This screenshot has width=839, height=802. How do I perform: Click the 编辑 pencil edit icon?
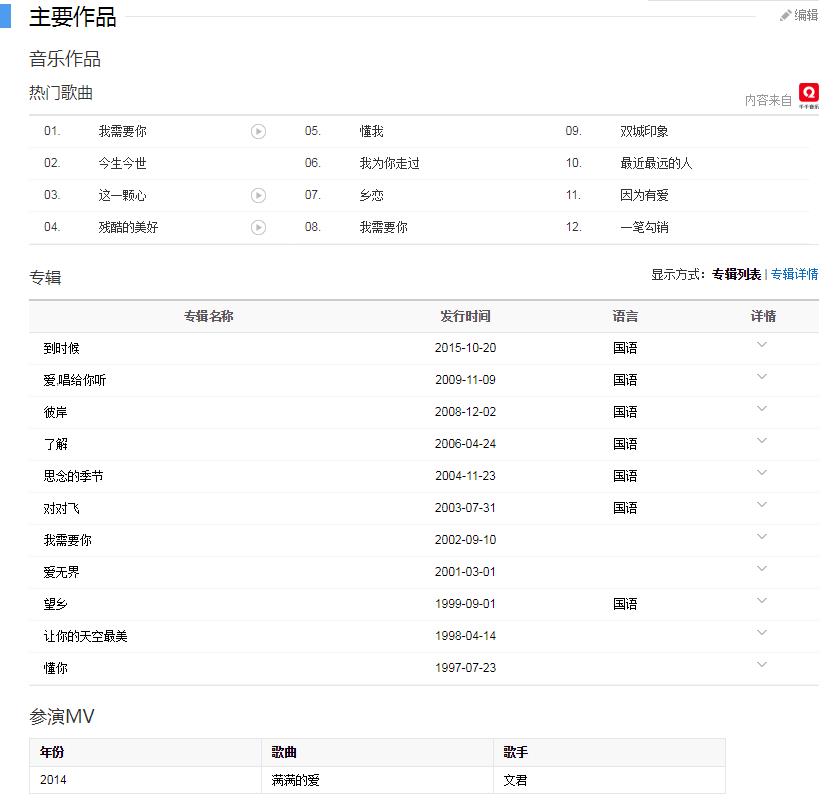pos(785,15)
